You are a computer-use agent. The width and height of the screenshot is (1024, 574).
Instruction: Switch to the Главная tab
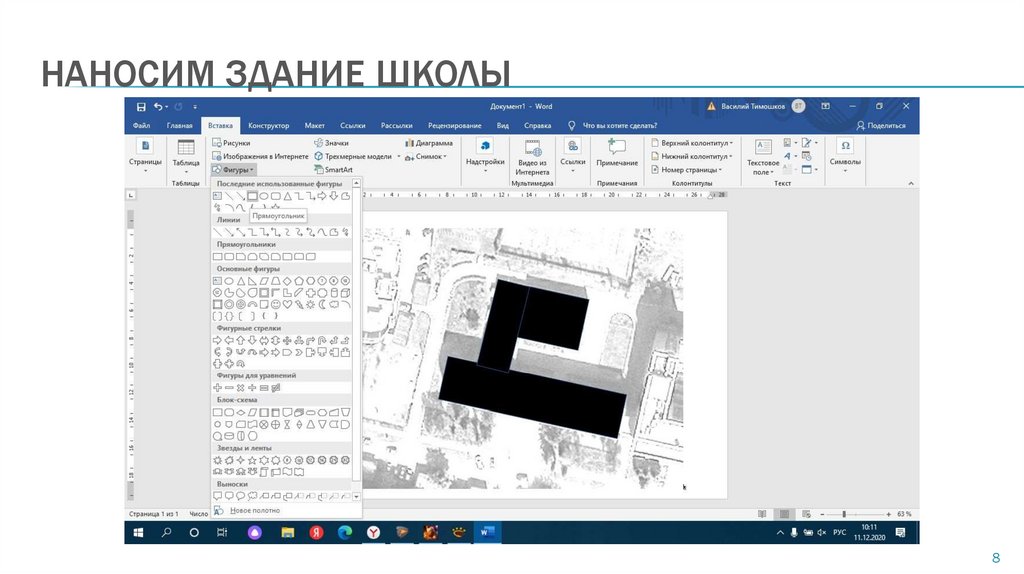pos(180,125)
